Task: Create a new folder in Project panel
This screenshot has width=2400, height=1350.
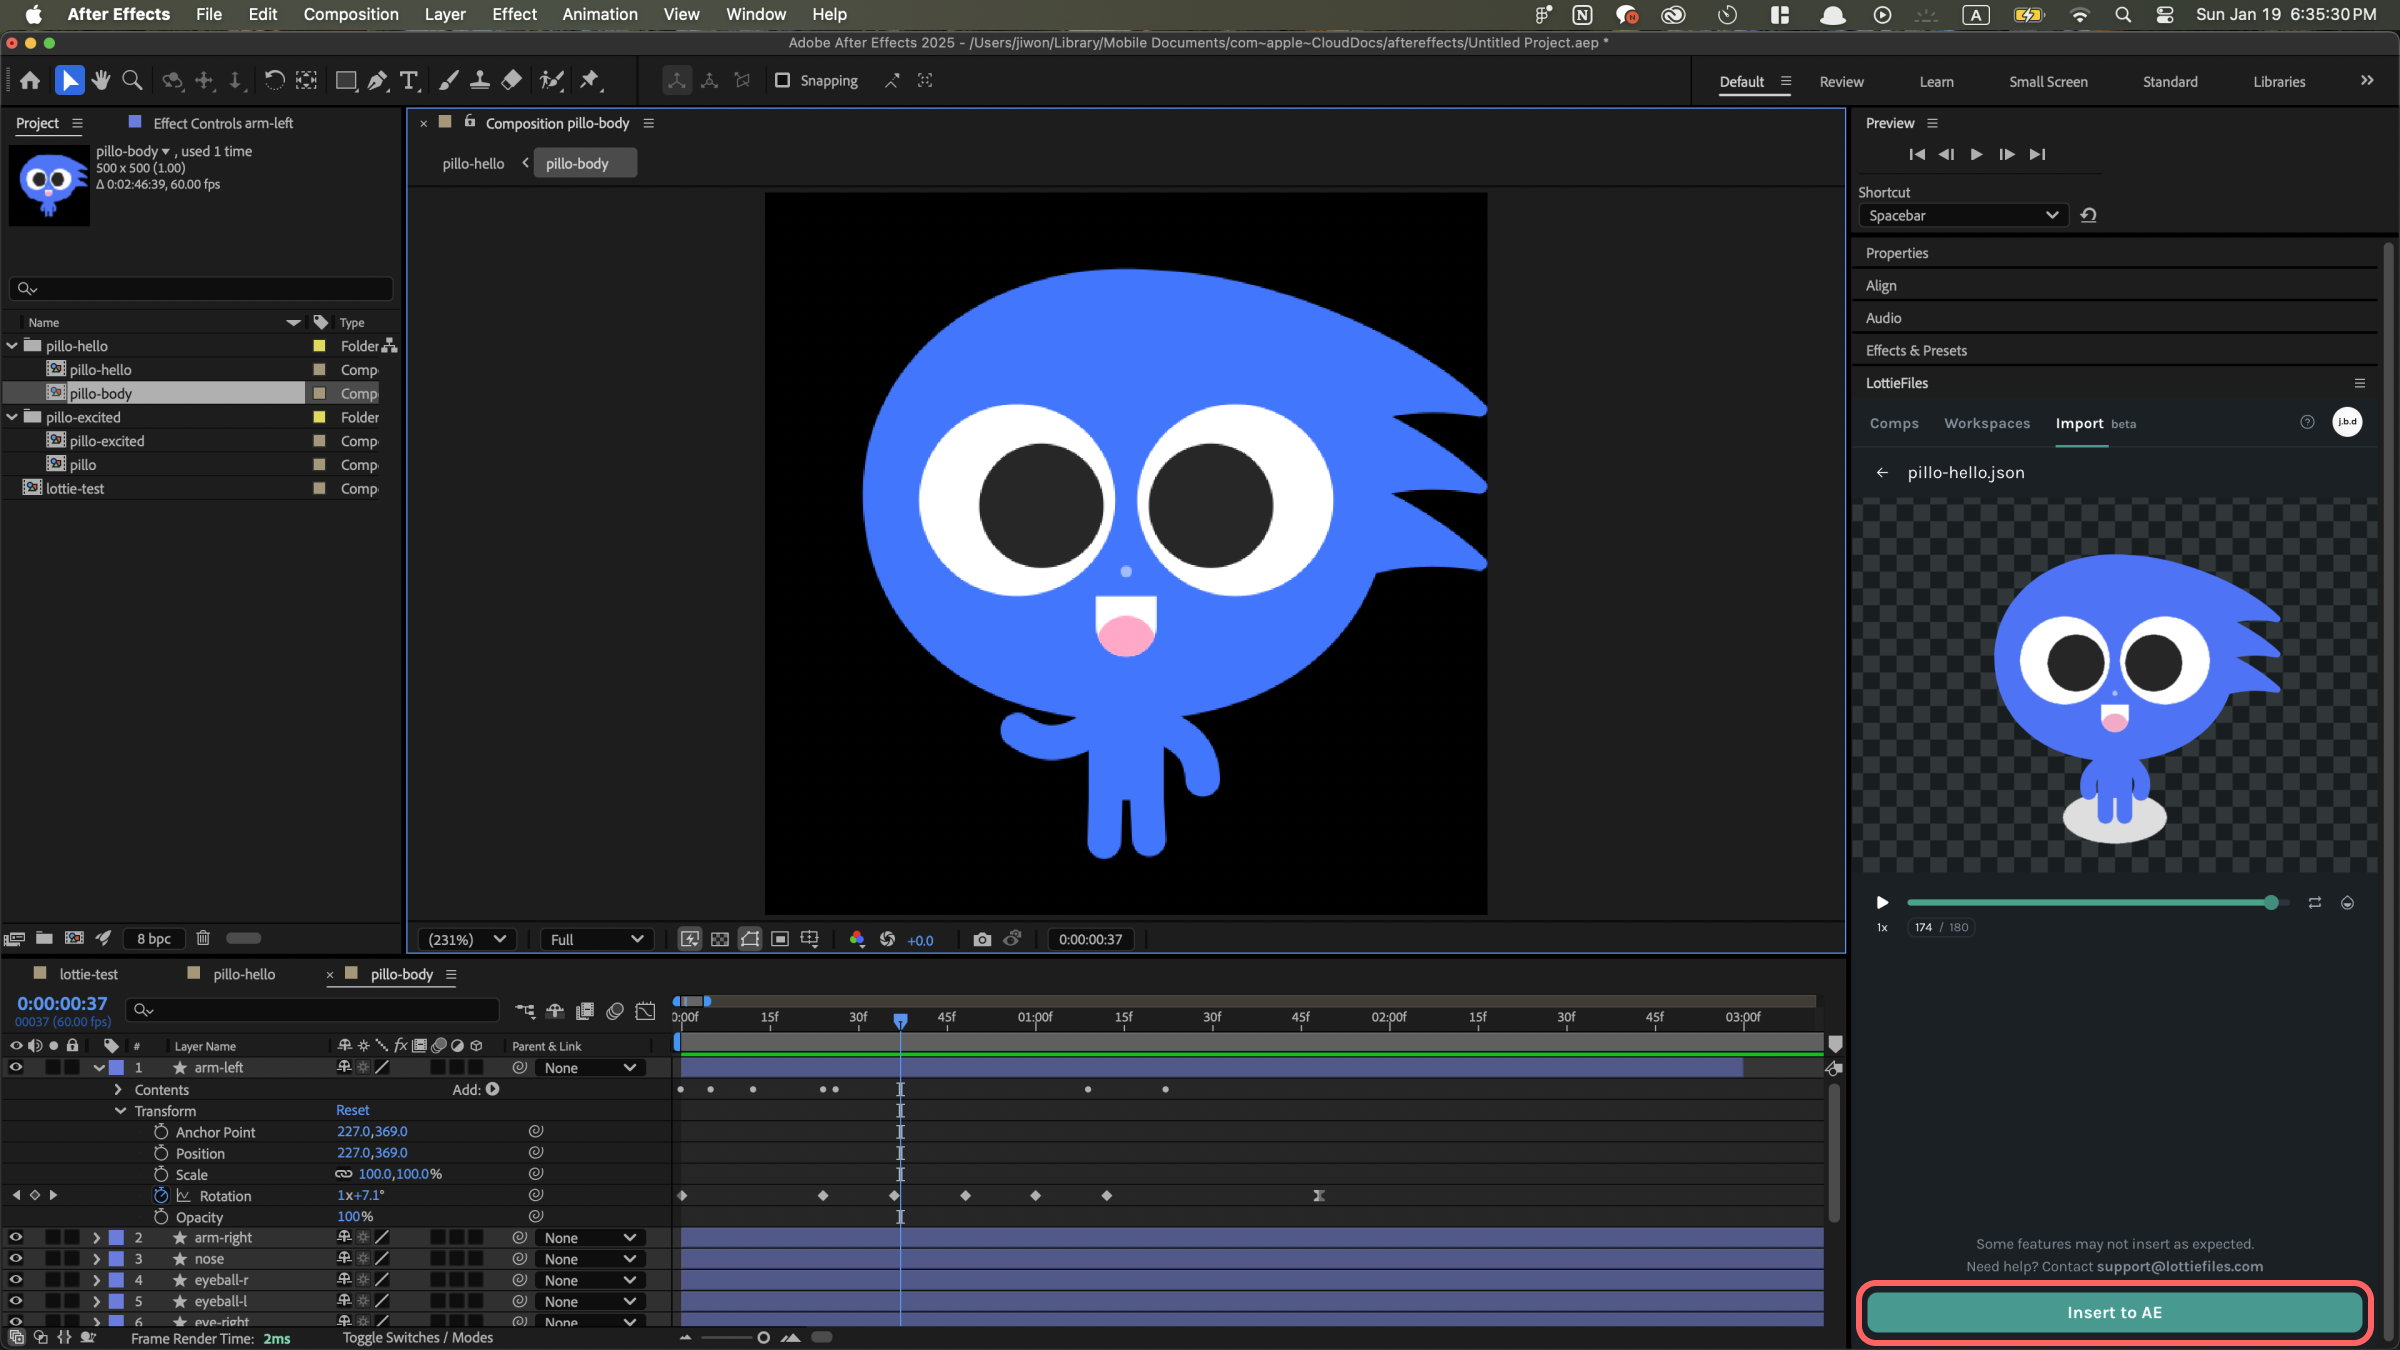Action: [44, 938]
